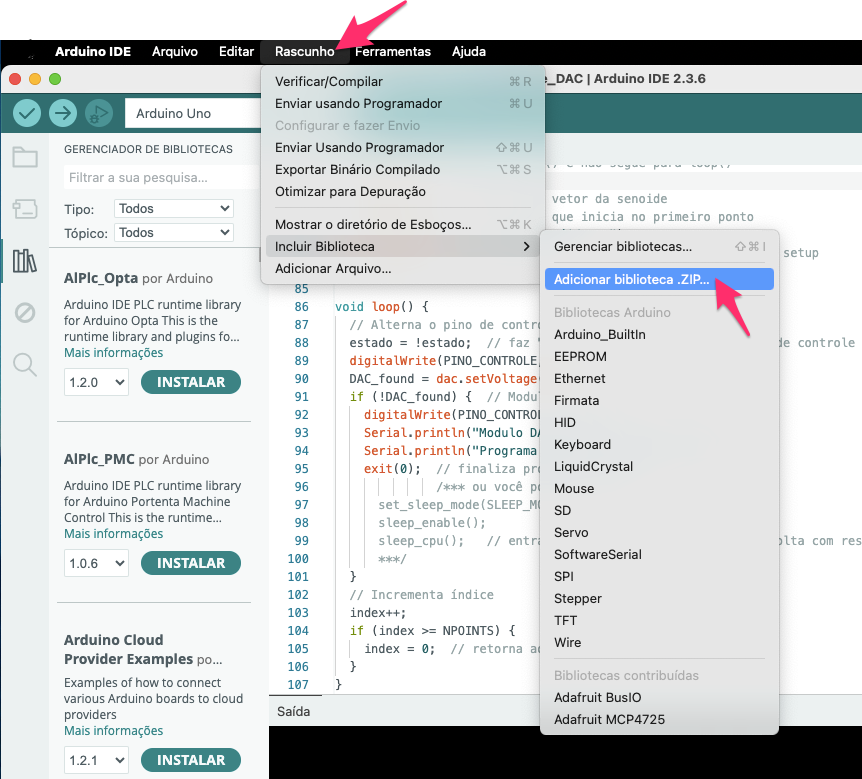Select the Ethernet library

(659, 378)
